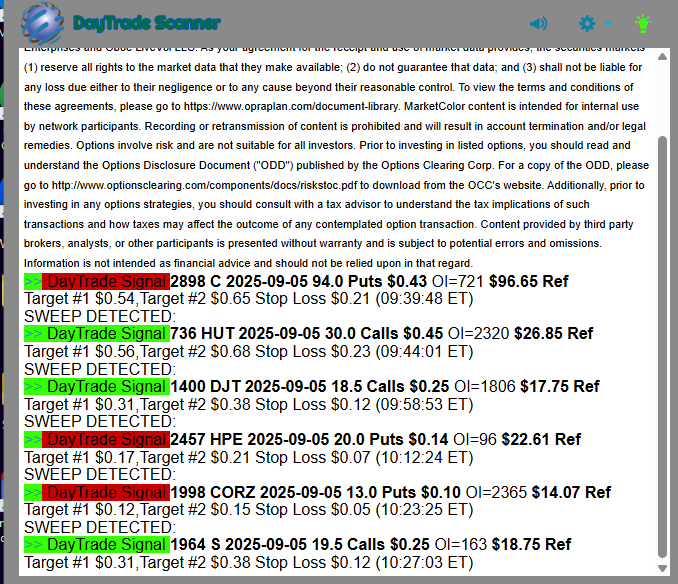Click 'SWEEP DETECTED:' above CORZ signal
The image size is (678, 584).
pos(100,475)
